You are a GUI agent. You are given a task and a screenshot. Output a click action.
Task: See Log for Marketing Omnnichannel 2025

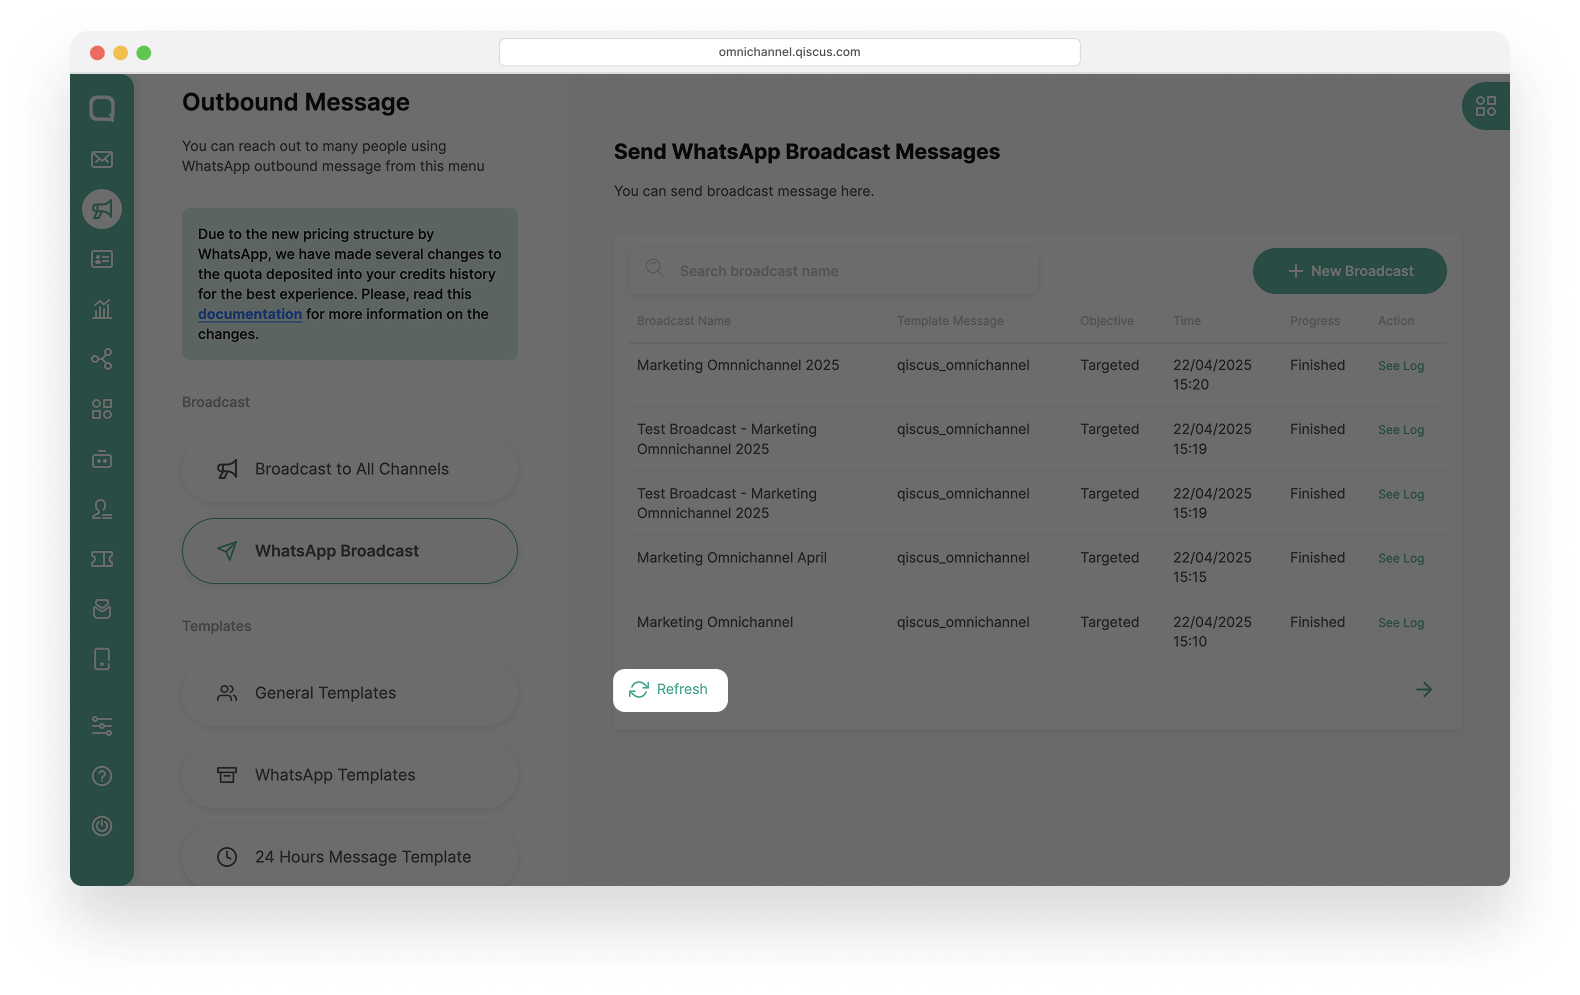point(1401,366)
